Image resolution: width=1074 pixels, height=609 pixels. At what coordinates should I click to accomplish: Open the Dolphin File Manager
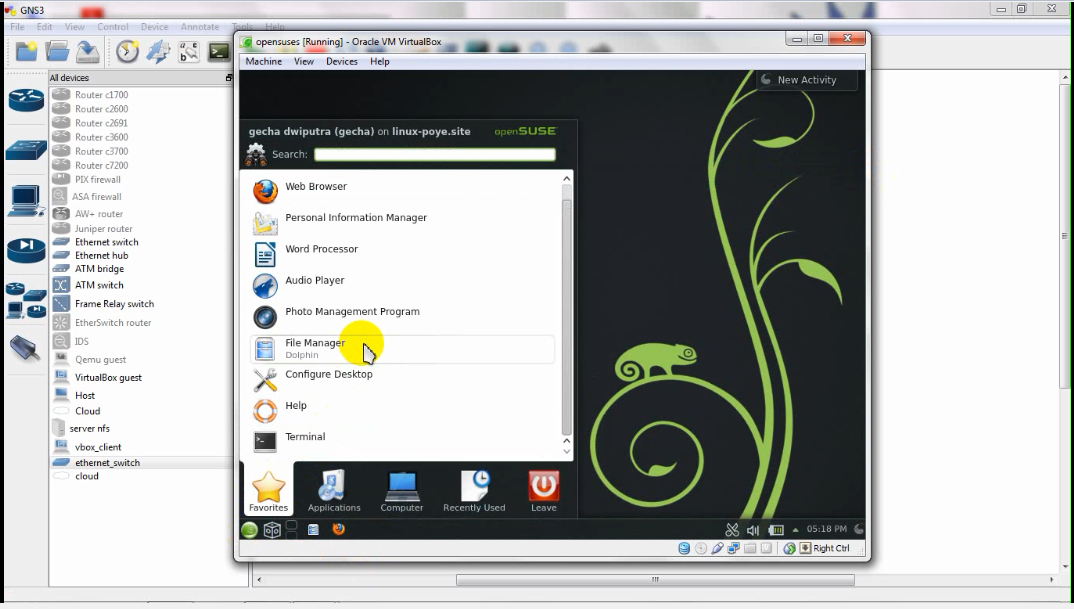403,348
